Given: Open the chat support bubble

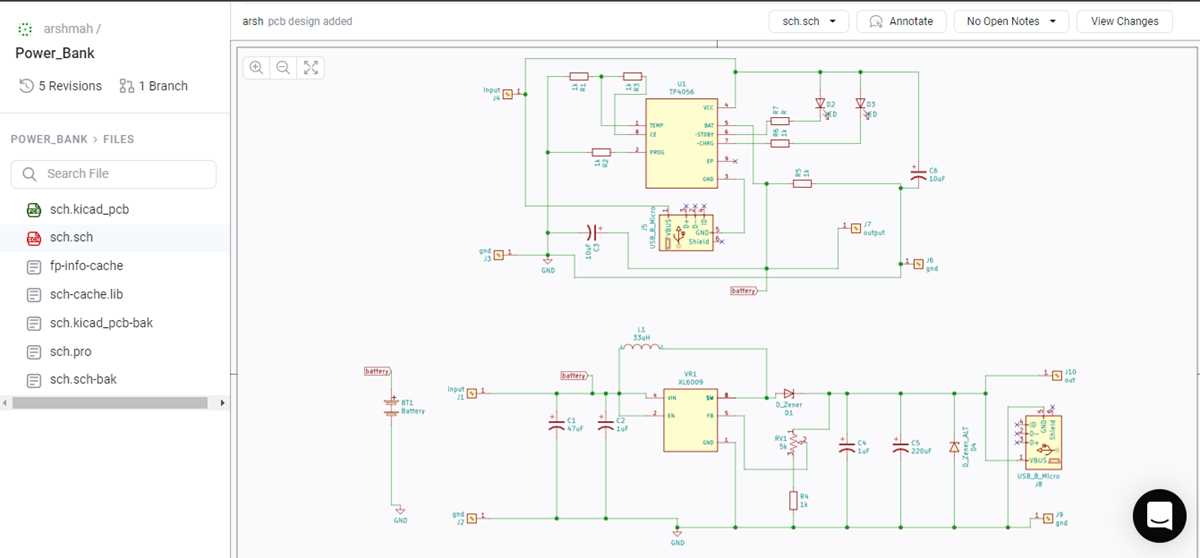Looking at the screenshot, I should [x=1159, y=516].
